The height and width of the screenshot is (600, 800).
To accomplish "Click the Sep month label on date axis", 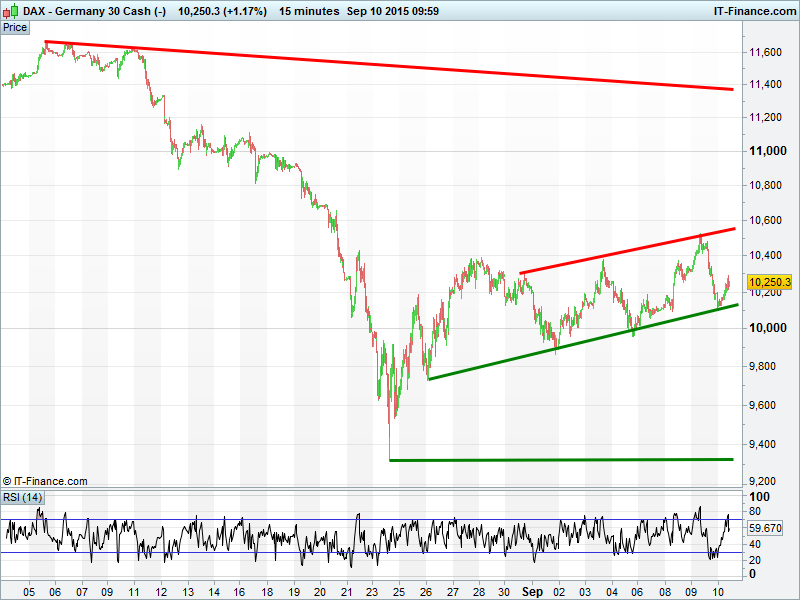I will [x=530, y=590].
